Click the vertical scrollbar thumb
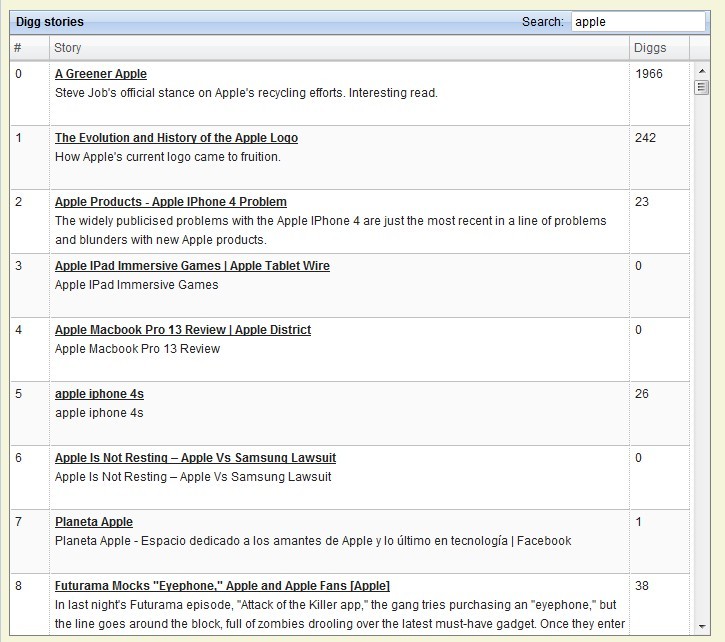Viewport: 725px width, 642px height. click(702, 87)
